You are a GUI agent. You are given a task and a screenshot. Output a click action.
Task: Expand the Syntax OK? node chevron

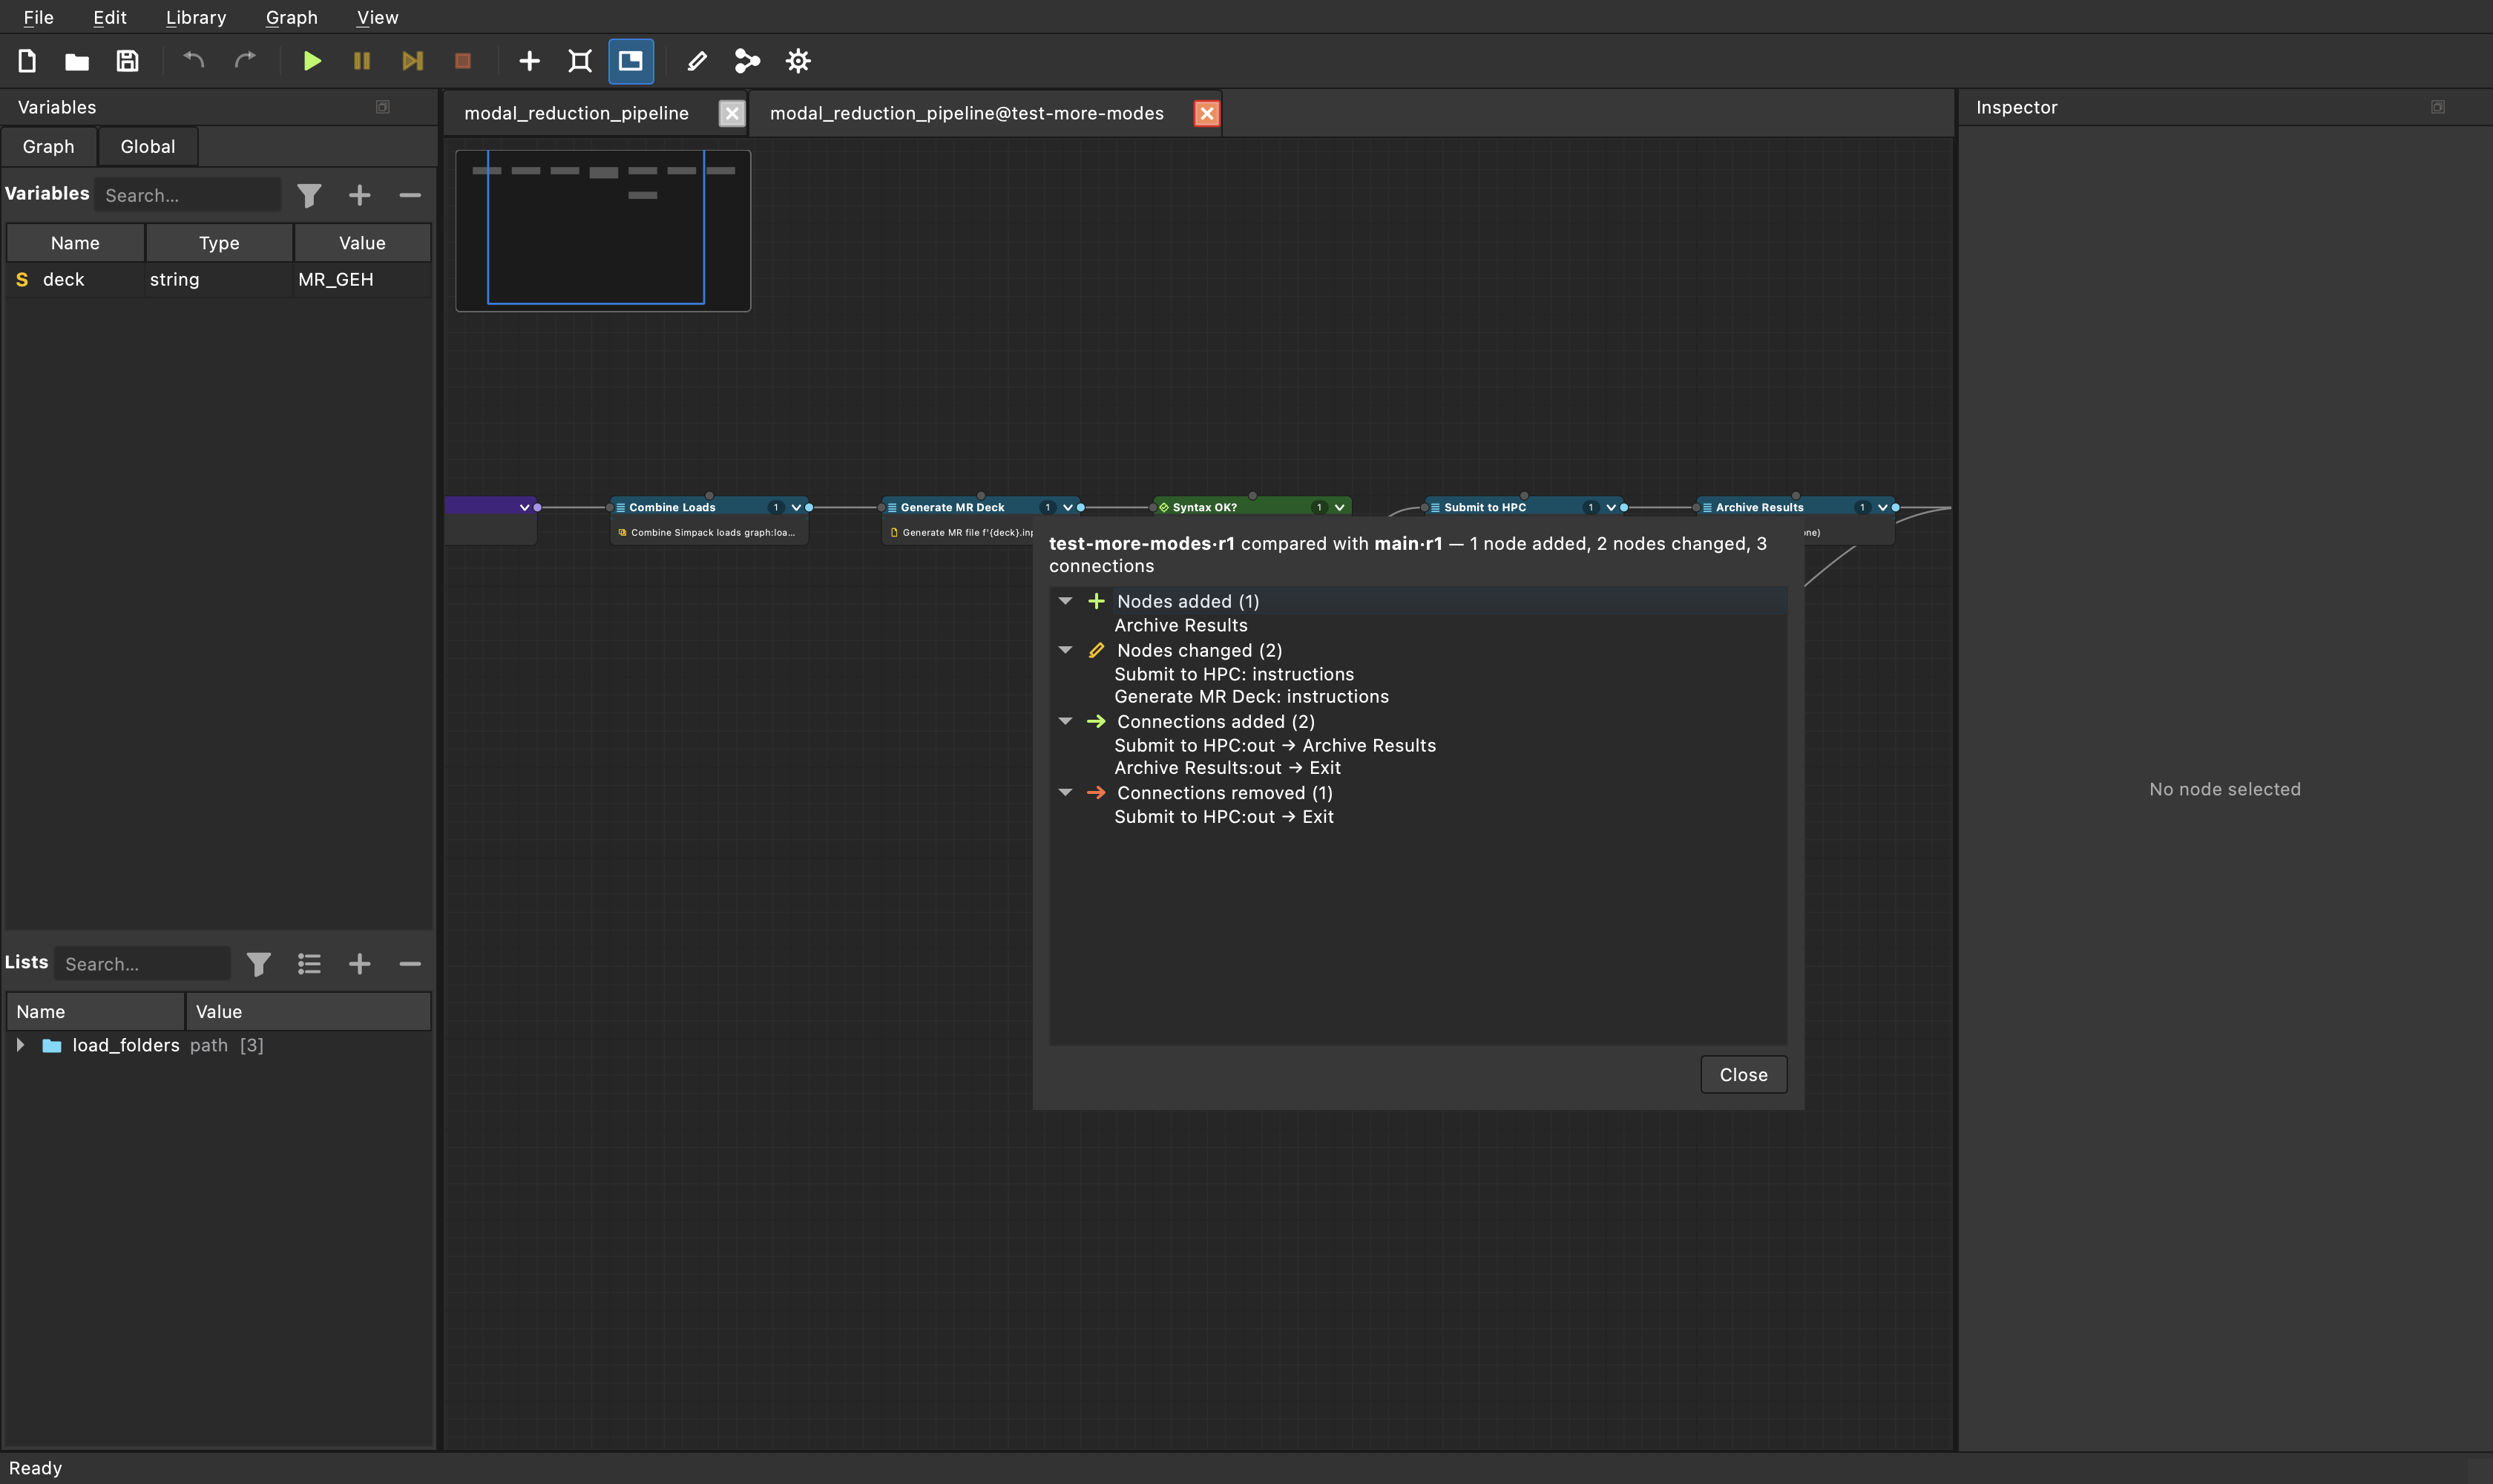pos(1339,507)
